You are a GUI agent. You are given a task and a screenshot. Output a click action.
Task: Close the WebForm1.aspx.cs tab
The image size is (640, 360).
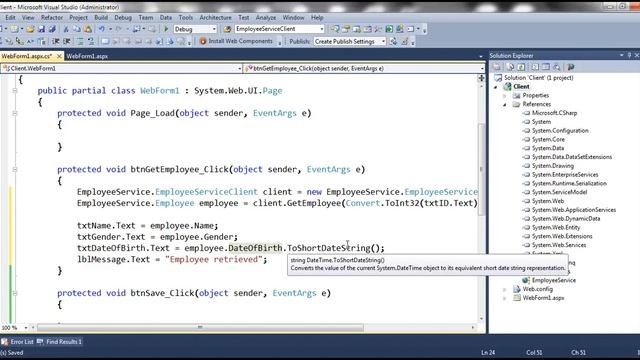click(59, 56)
